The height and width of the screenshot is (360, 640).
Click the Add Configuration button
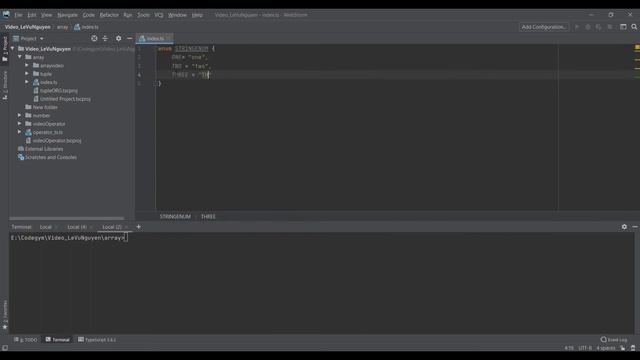point(544,27)
